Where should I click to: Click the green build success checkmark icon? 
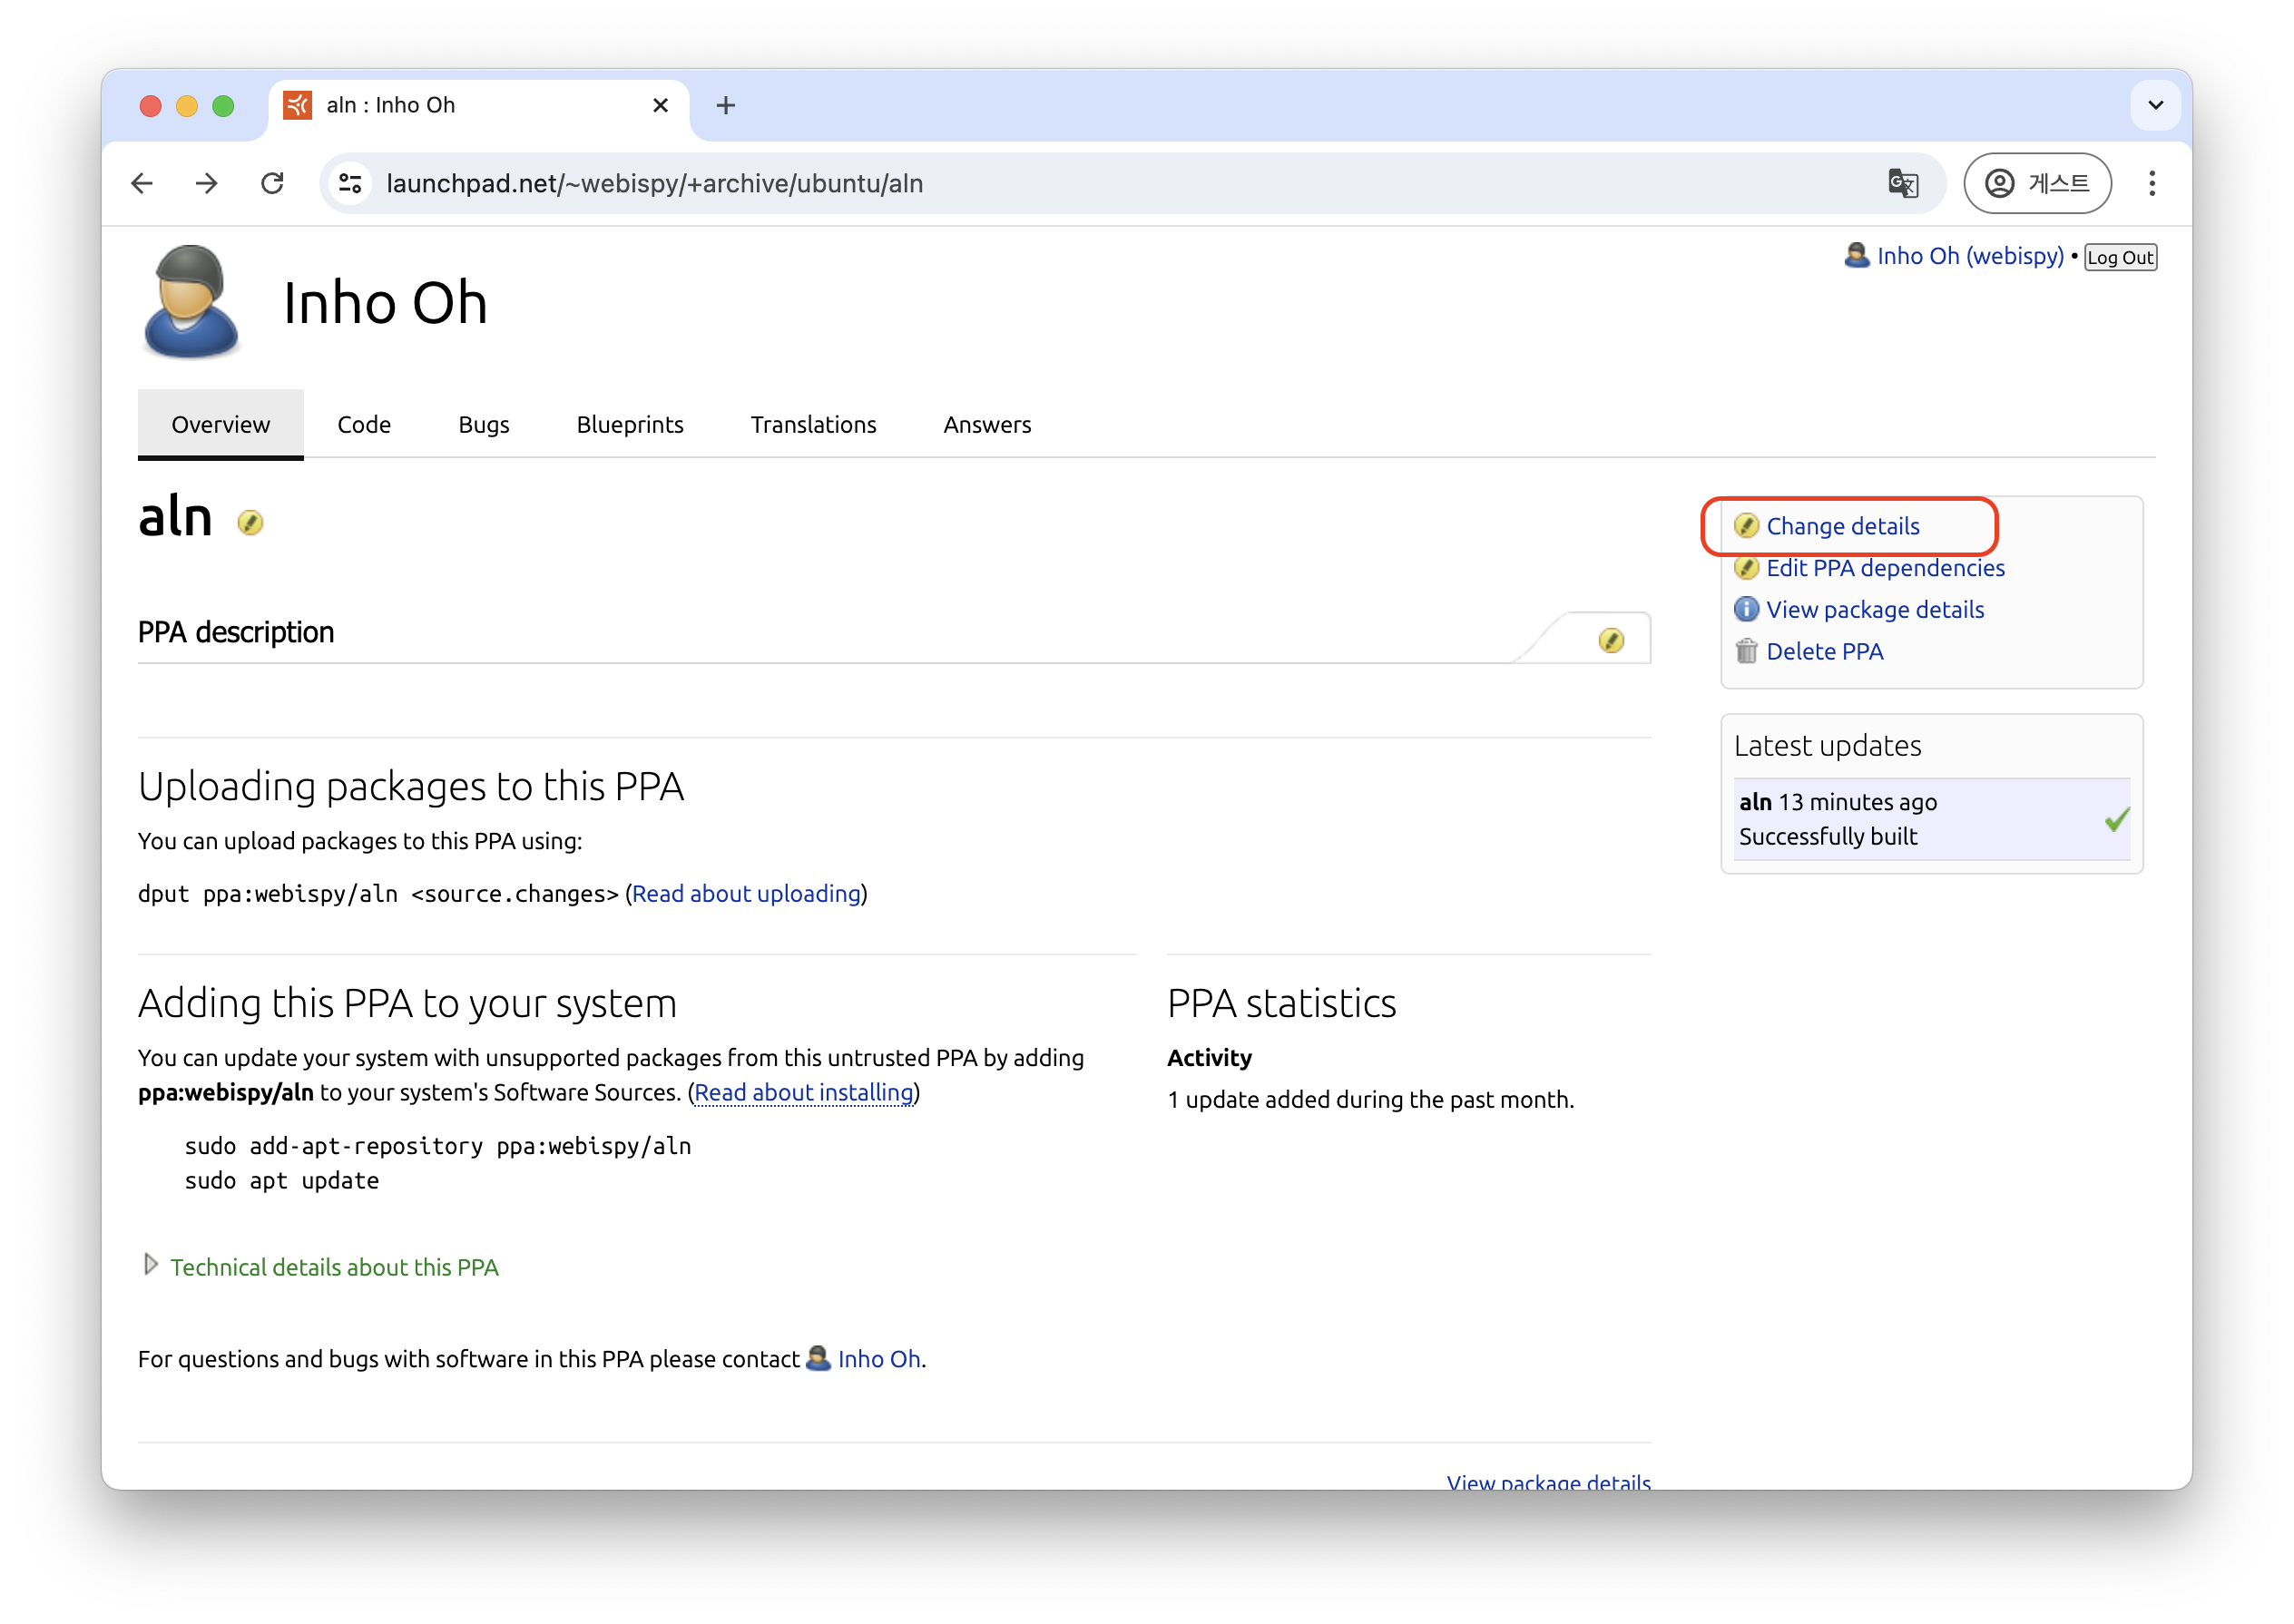tap(2116, 819)
